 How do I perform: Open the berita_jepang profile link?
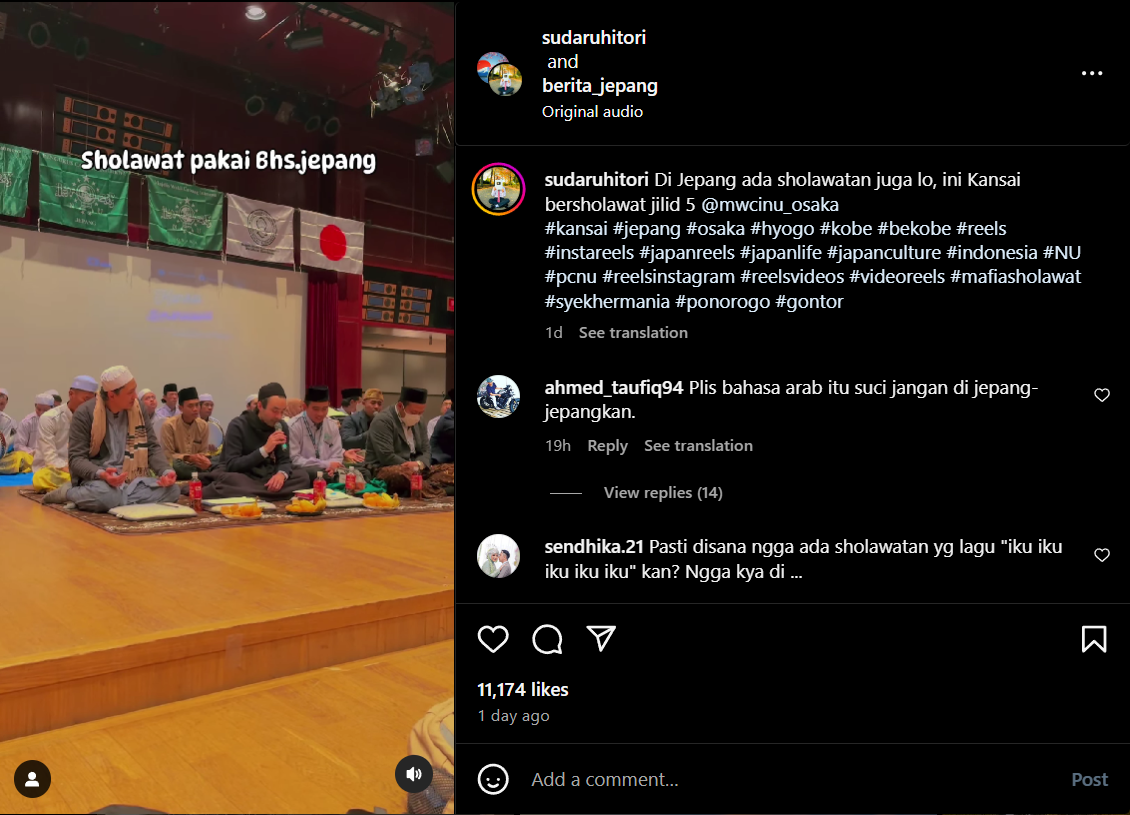600,85
